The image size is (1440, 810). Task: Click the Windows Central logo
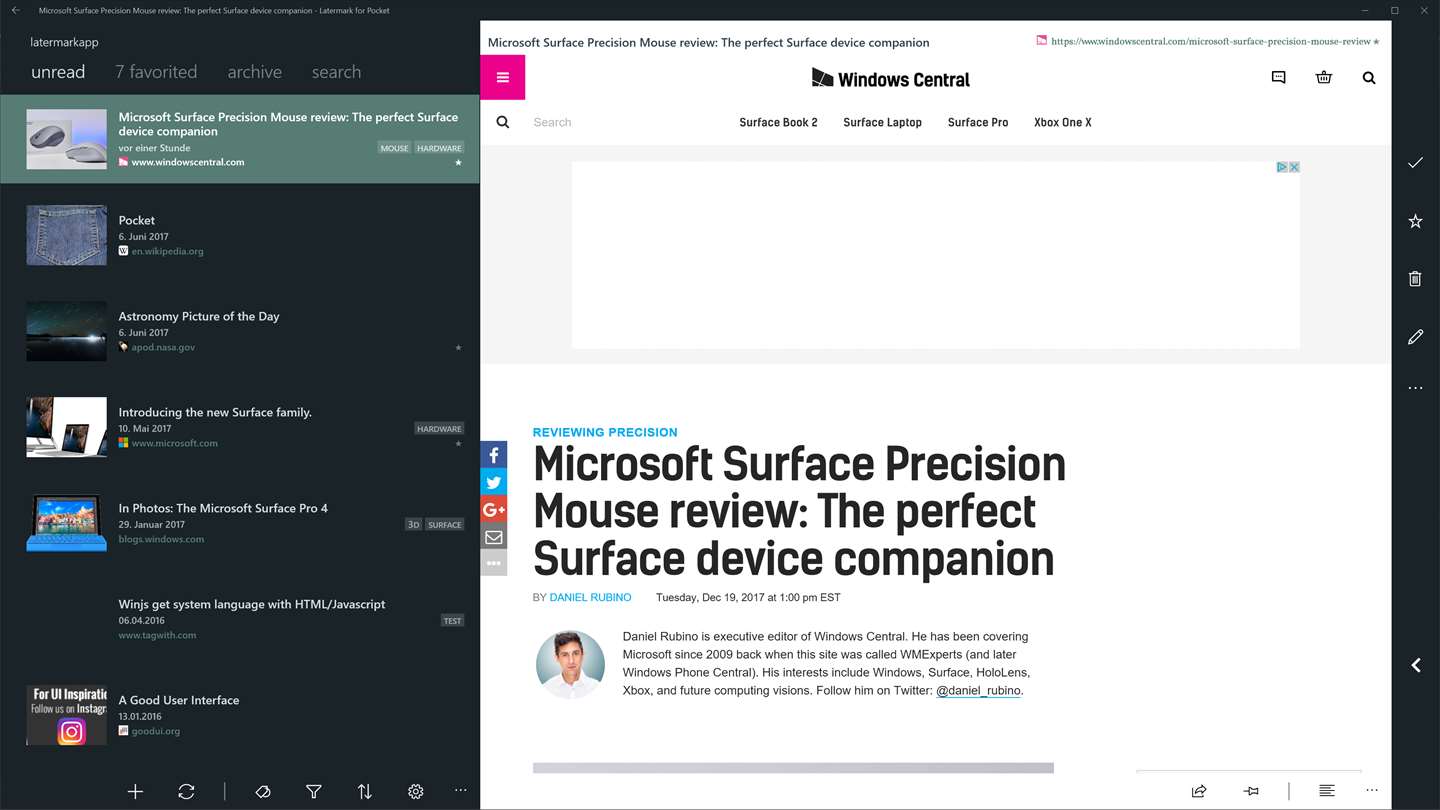(890, 78)
